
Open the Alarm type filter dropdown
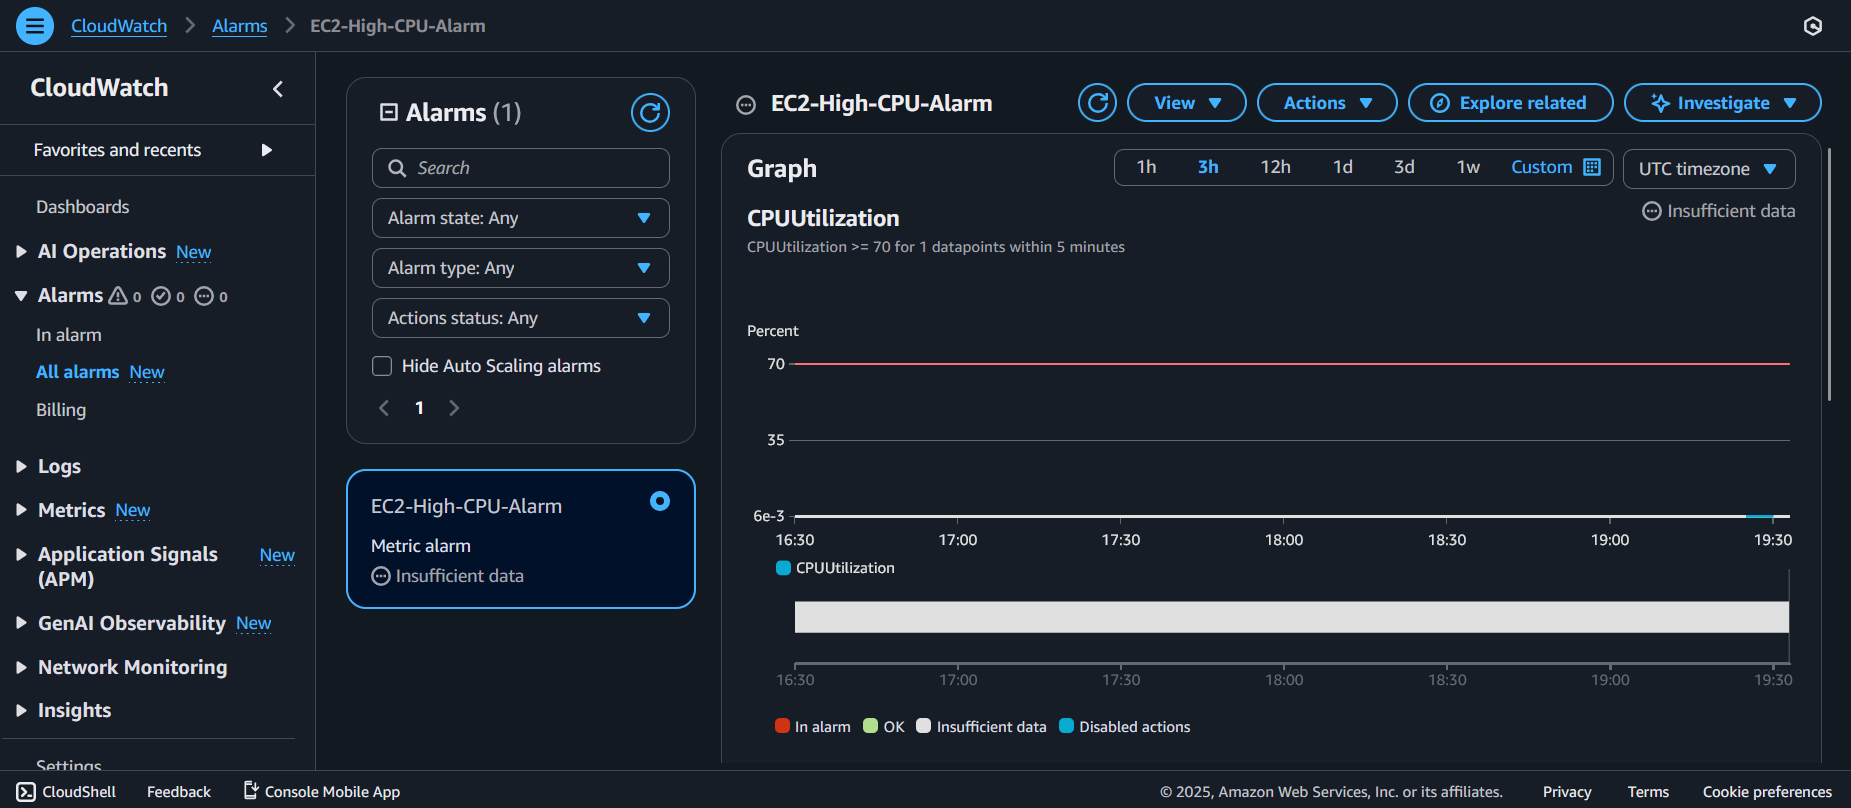click(521, 268)
